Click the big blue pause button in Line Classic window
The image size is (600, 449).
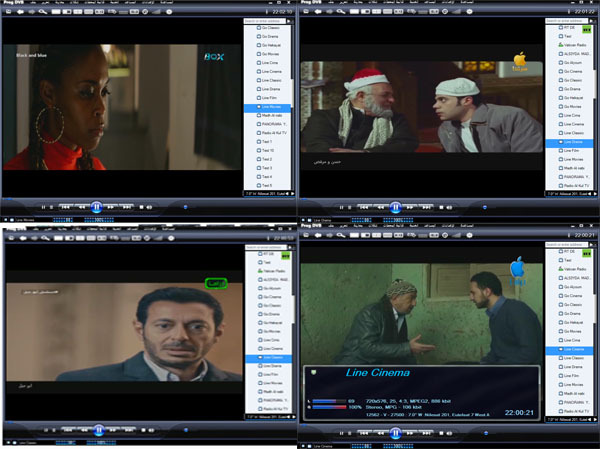point(99,430)
